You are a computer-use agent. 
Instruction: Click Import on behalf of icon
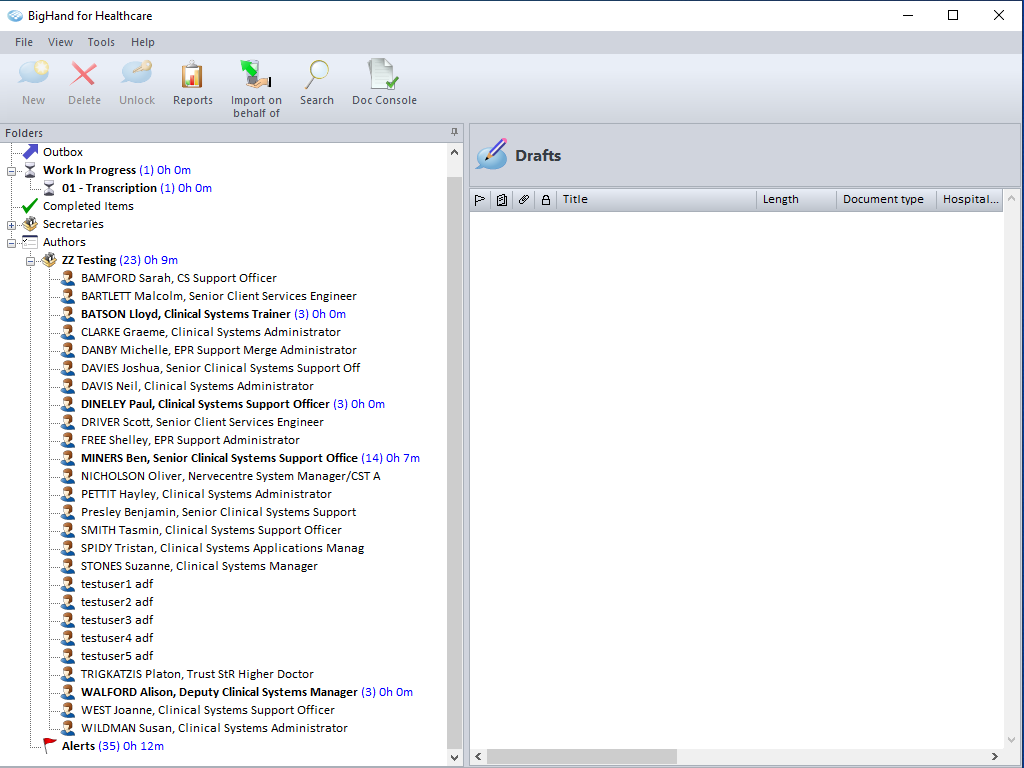point(256,74)
